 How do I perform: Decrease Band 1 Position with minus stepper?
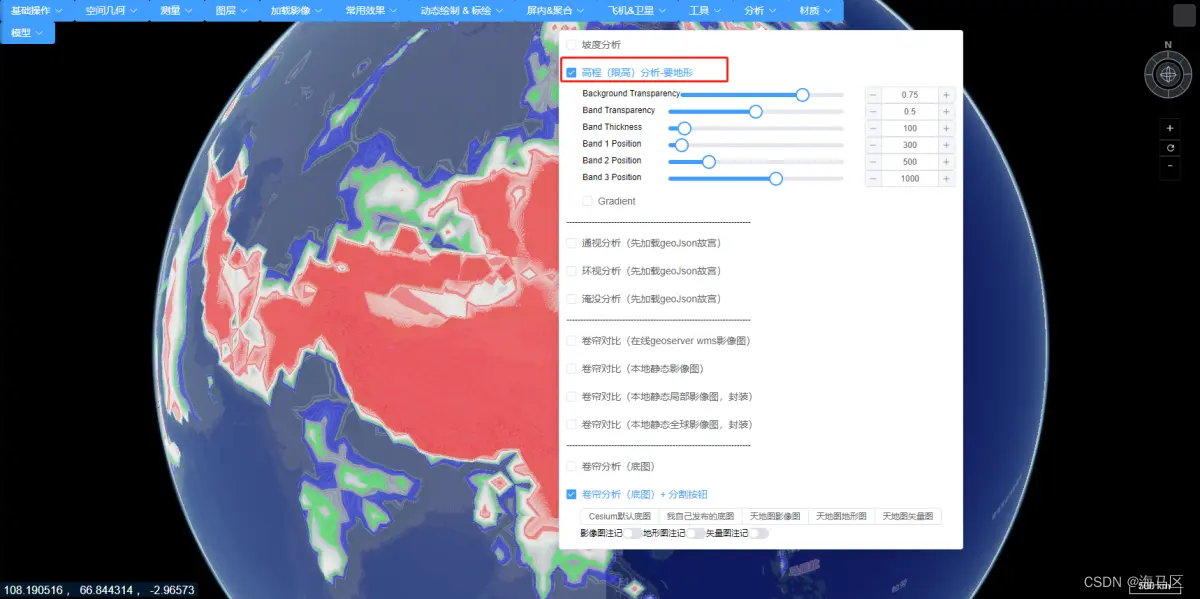[x=873, y=145]
